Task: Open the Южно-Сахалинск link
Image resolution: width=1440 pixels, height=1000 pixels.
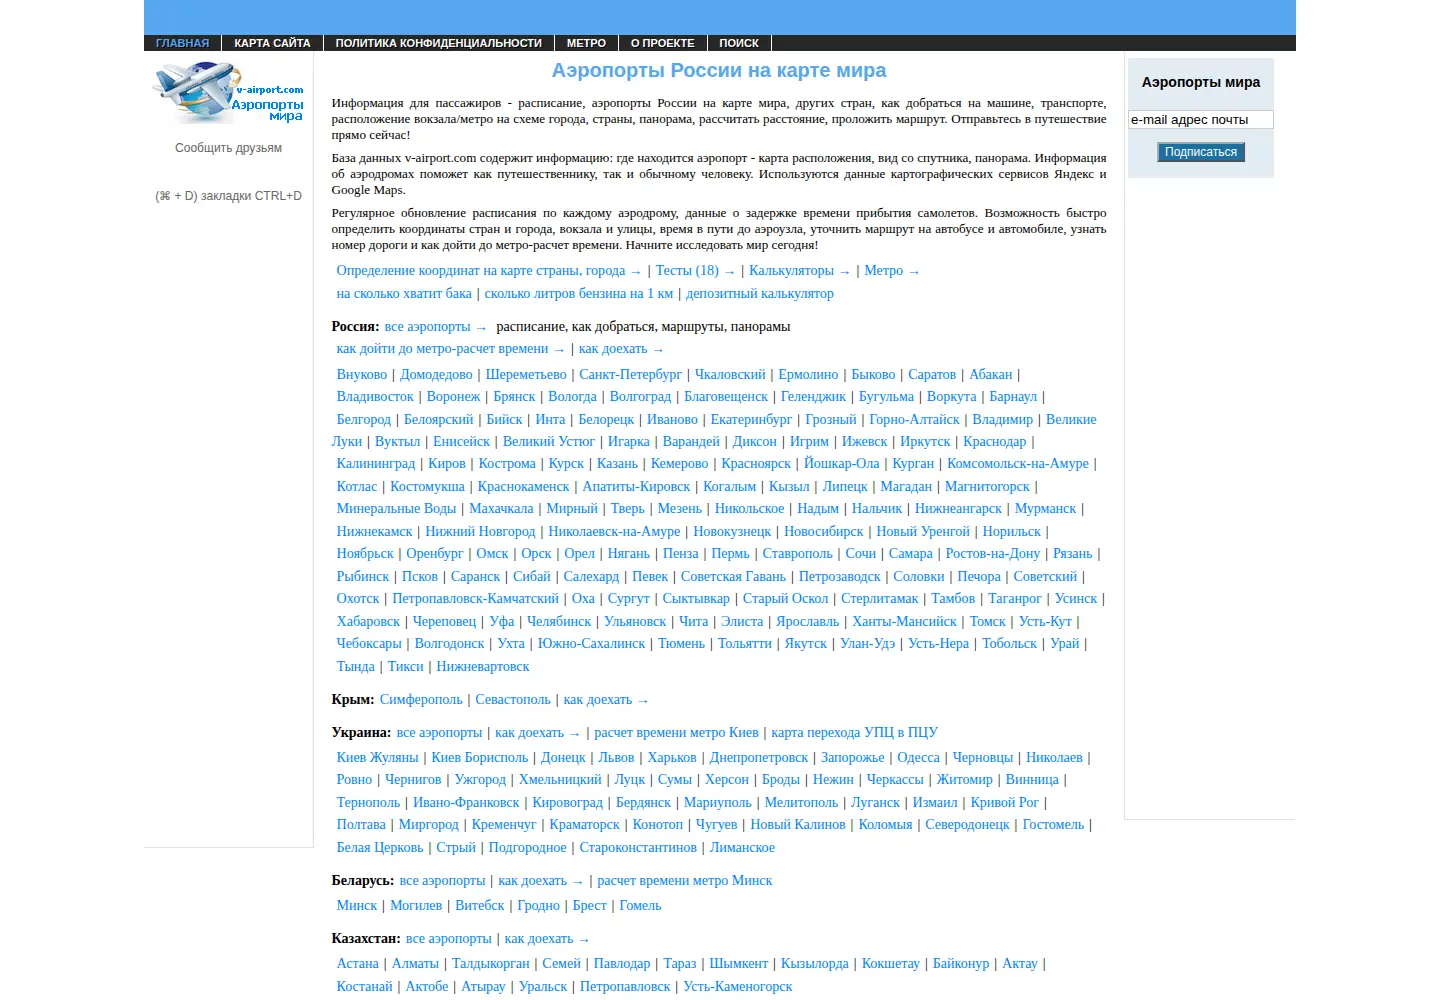Action: [591, 644]
